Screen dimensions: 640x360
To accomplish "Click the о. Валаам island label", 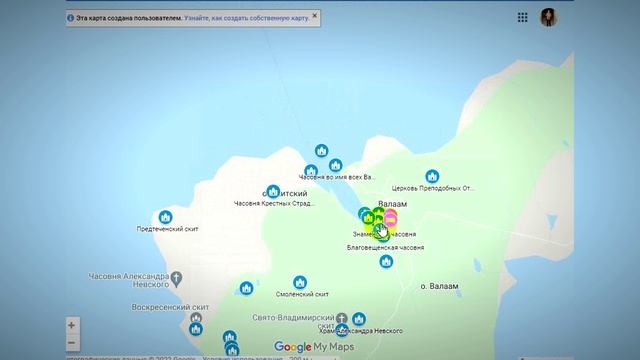I will [440, 286].
